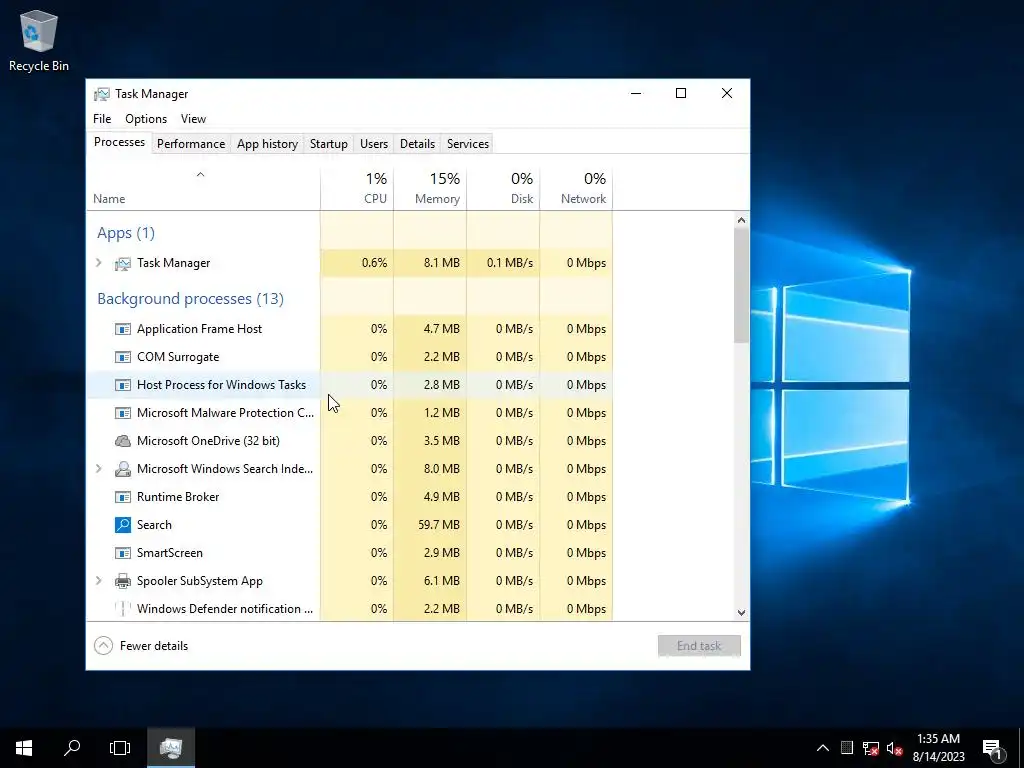1024x768 pixels.
Task: Click the Runtime Broker process icon
Action: pos(123,497)
